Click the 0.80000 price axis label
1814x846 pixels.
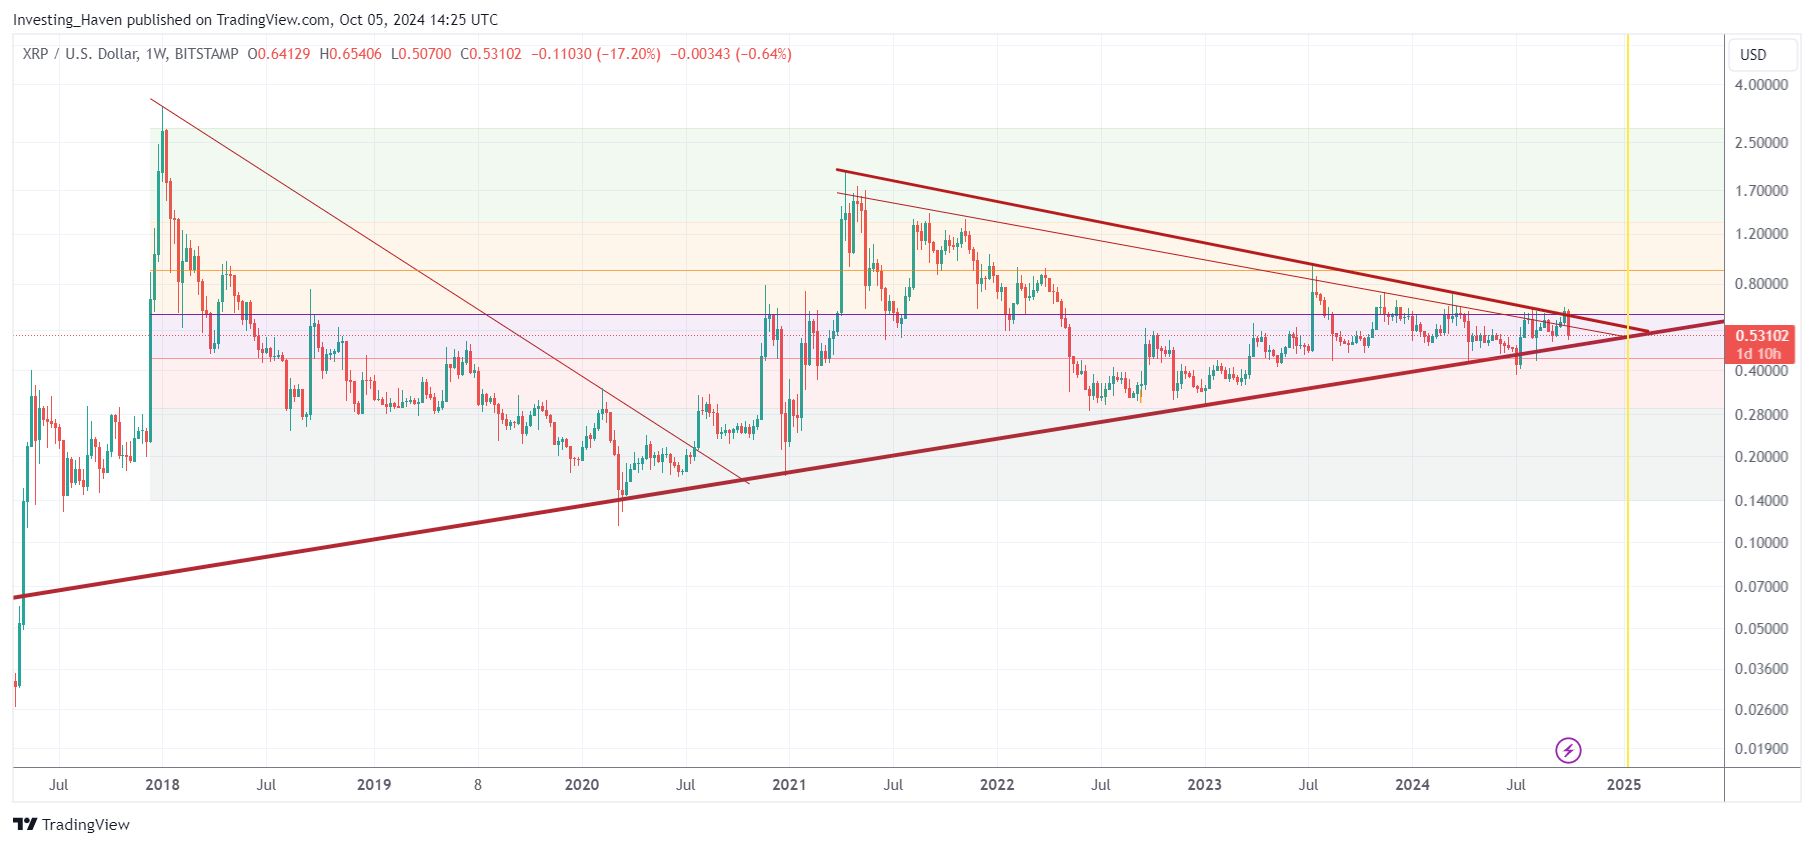pos(1761,284)
